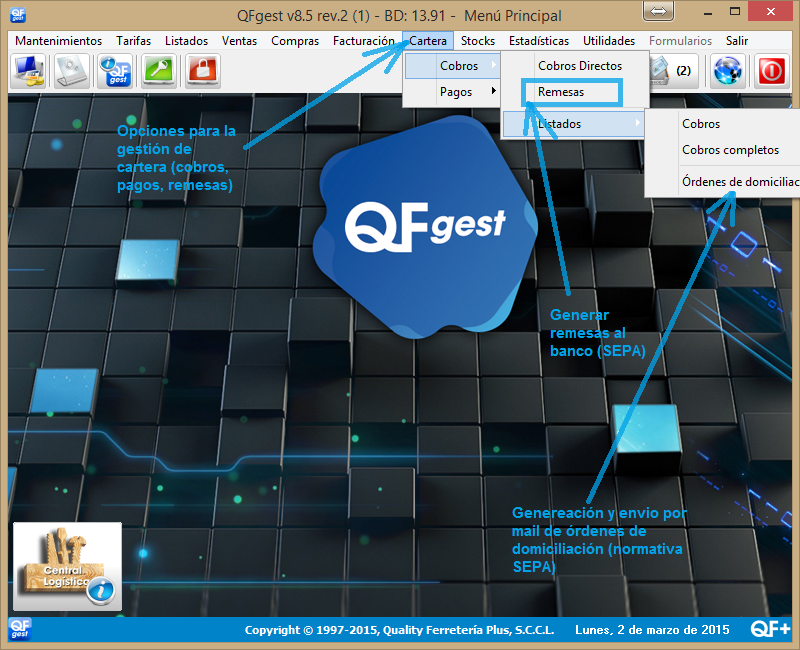Click the Cartera menu

click(x=428, y=41)
